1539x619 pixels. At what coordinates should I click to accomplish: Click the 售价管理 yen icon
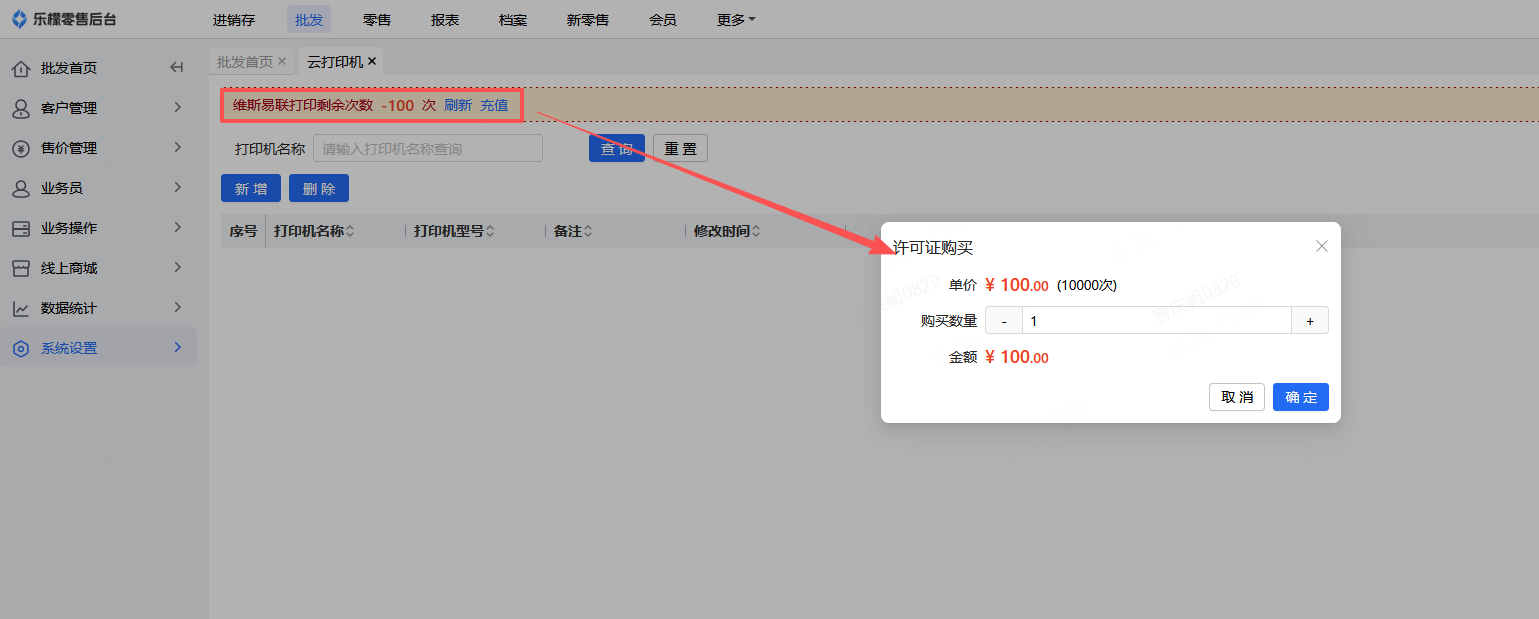(x=21, y=148)
